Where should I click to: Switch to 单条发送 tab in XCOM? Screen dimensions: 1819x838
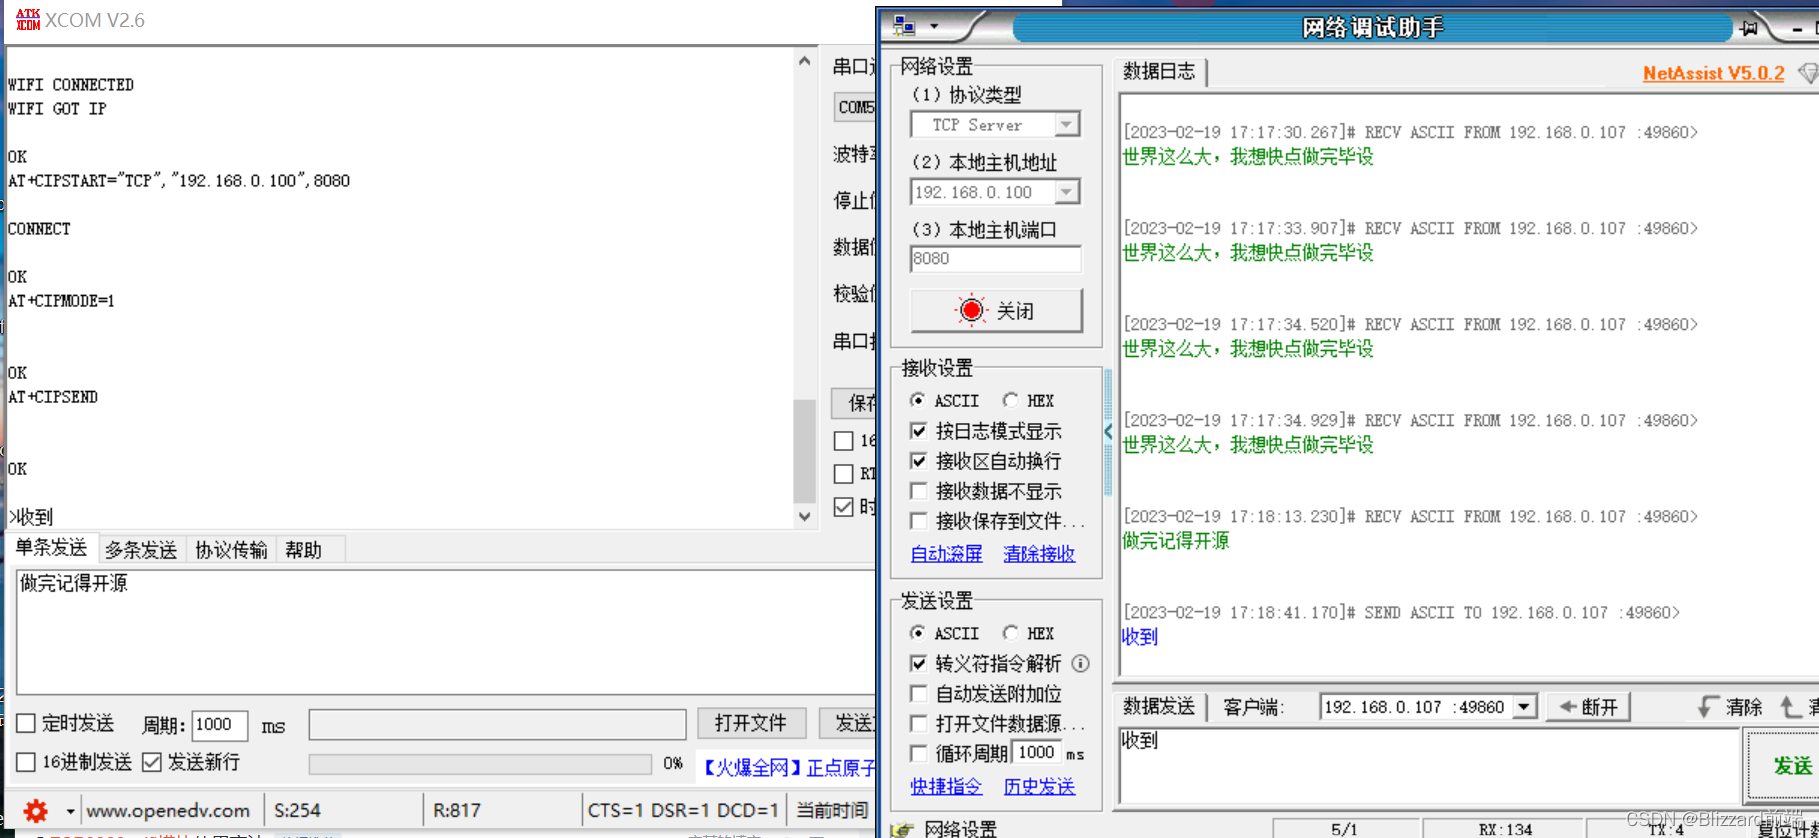pos(51,548)
